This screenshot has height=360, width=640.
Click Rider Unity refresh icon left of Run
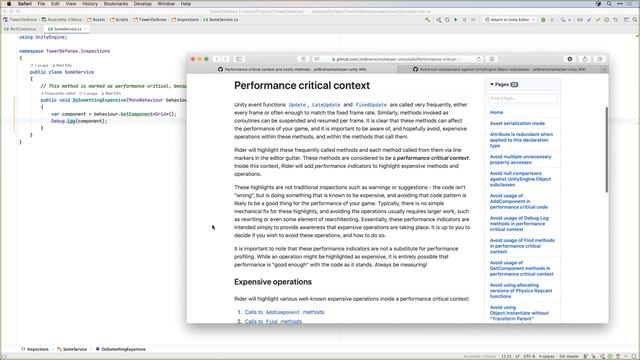point(447,20)
